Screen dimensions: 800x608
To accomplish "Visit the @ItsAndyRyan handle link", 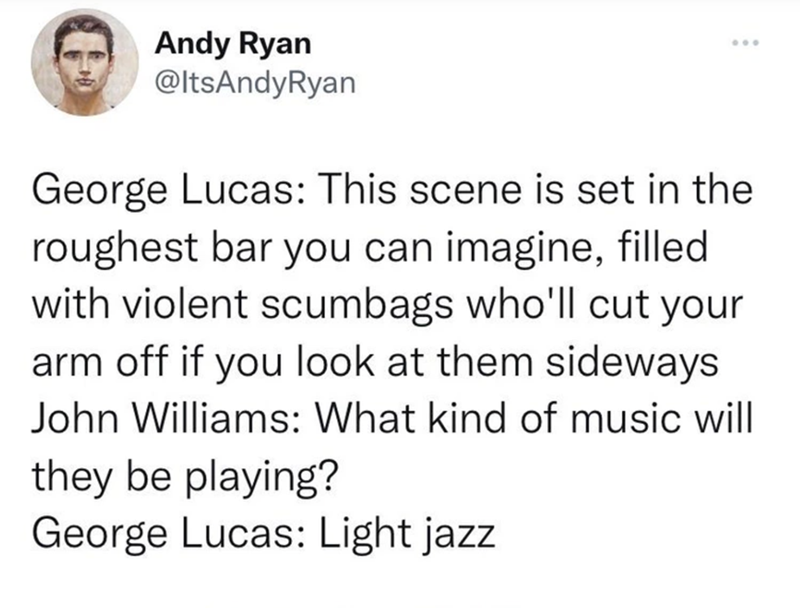I will click(255, 82).
